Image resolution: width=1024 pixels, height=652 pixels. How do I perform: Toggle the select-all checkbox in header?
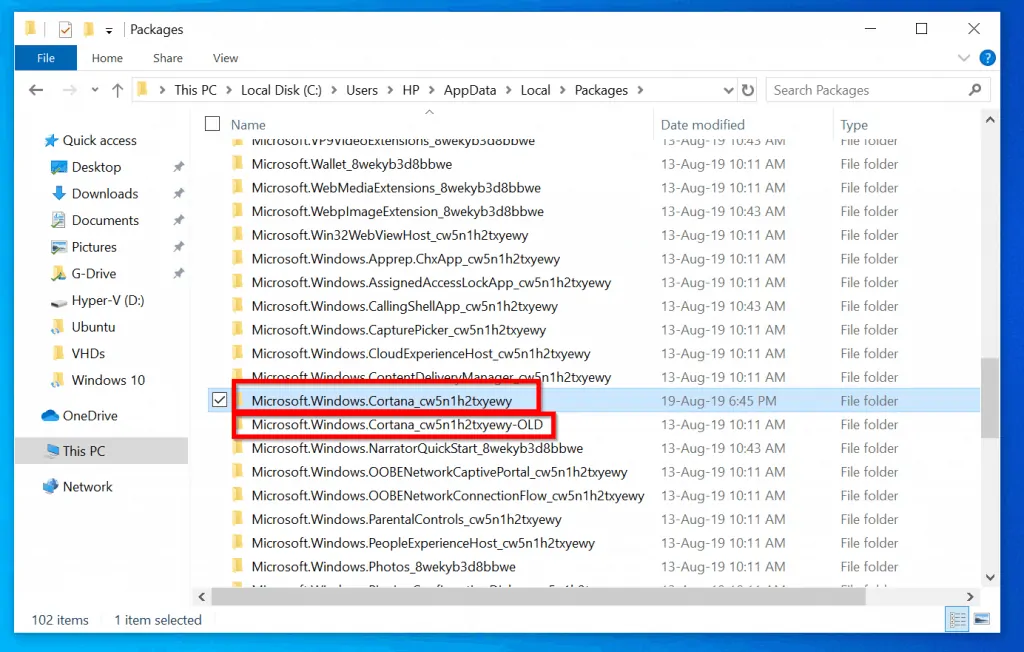point(212,124)
